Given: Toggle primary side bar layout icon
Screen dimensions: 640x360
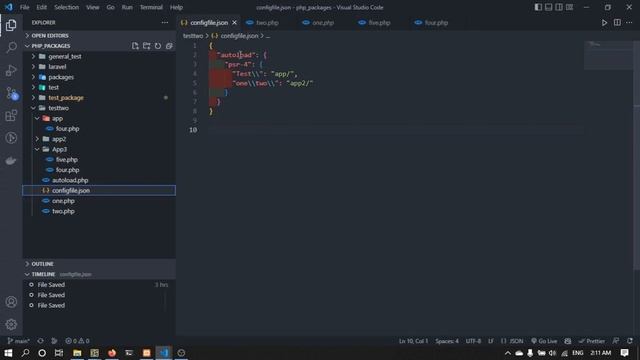Looking at the screenshot, I should [x=538, y=7].
